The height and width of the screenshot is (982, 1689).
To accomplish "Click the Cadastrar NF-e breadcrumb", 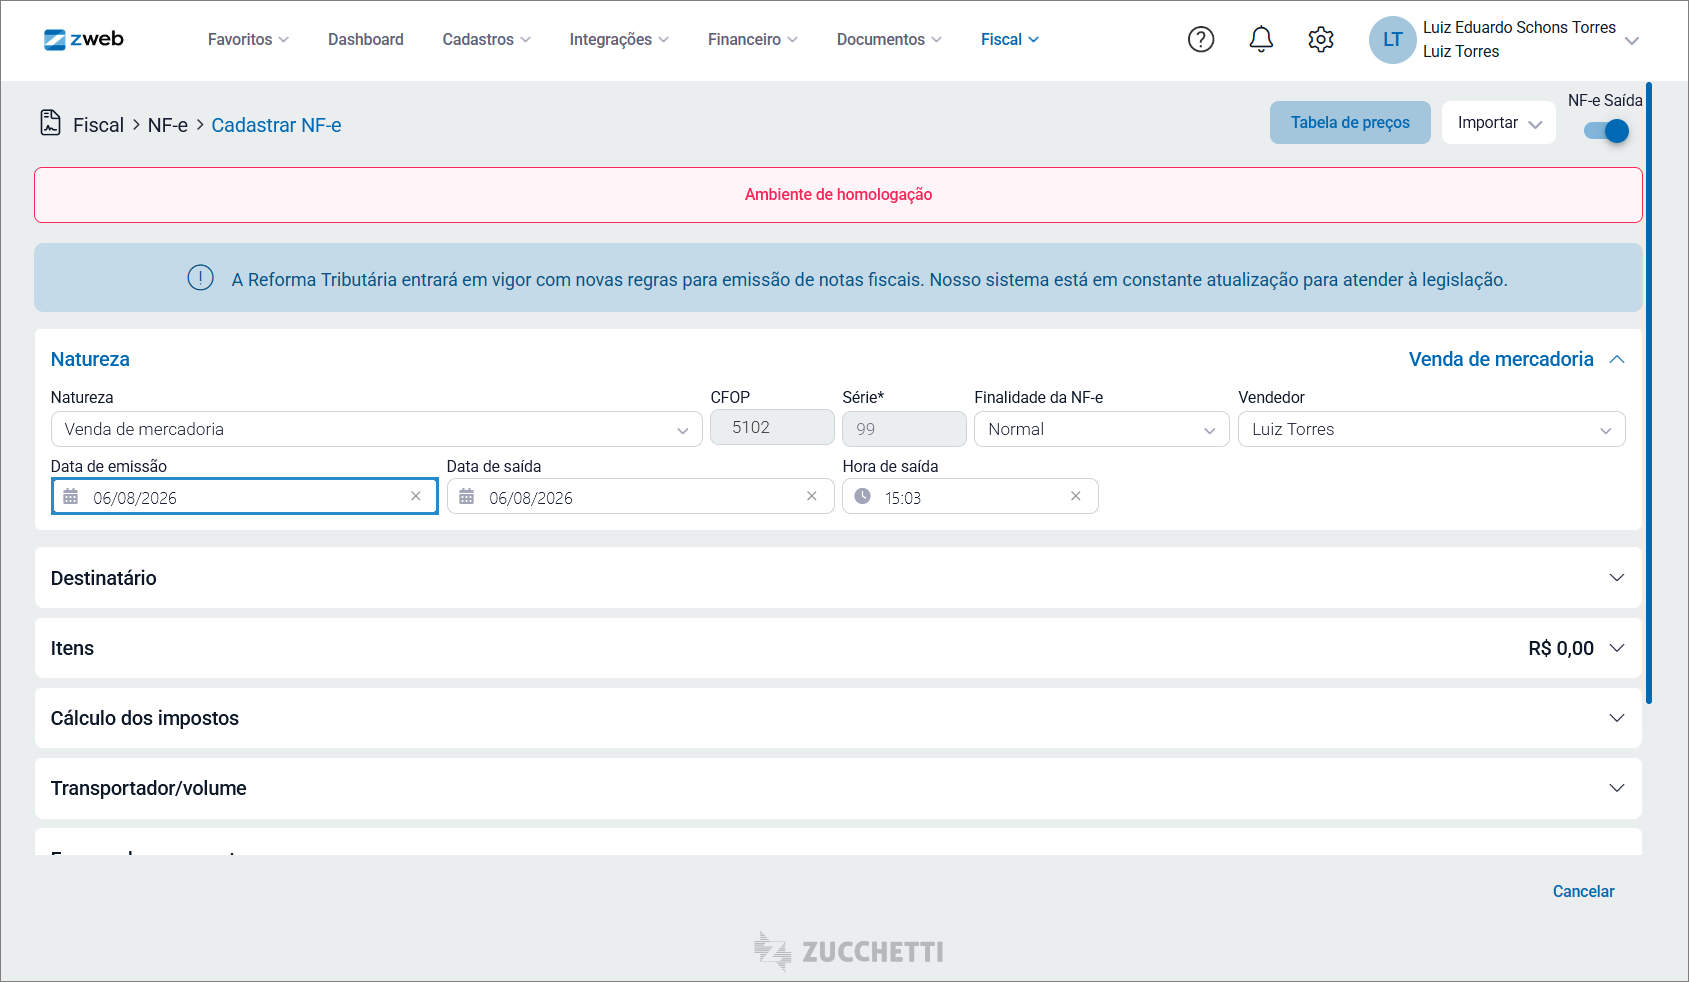I will tap(276, 125).
